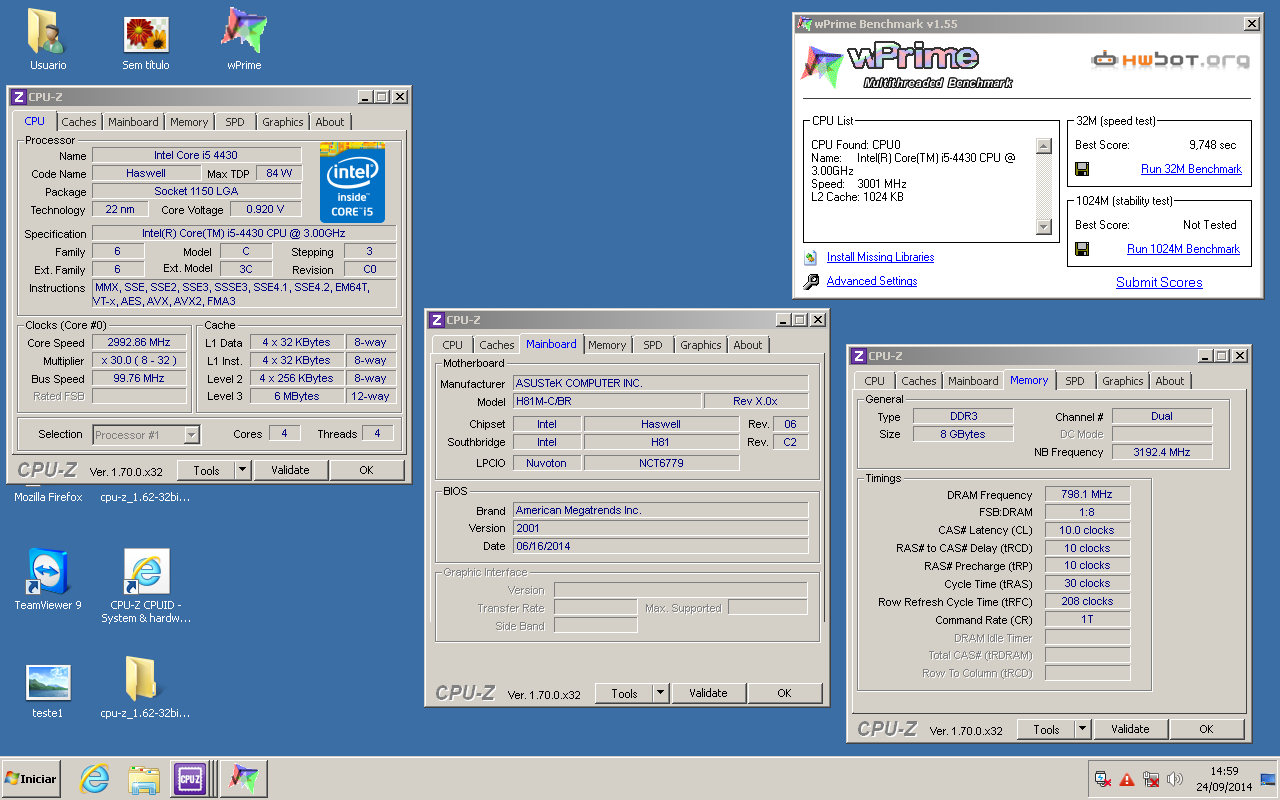Click the Intel Core i5 logo
Viewport: 1280px width, 800px height.
click(x=352, y=182)
